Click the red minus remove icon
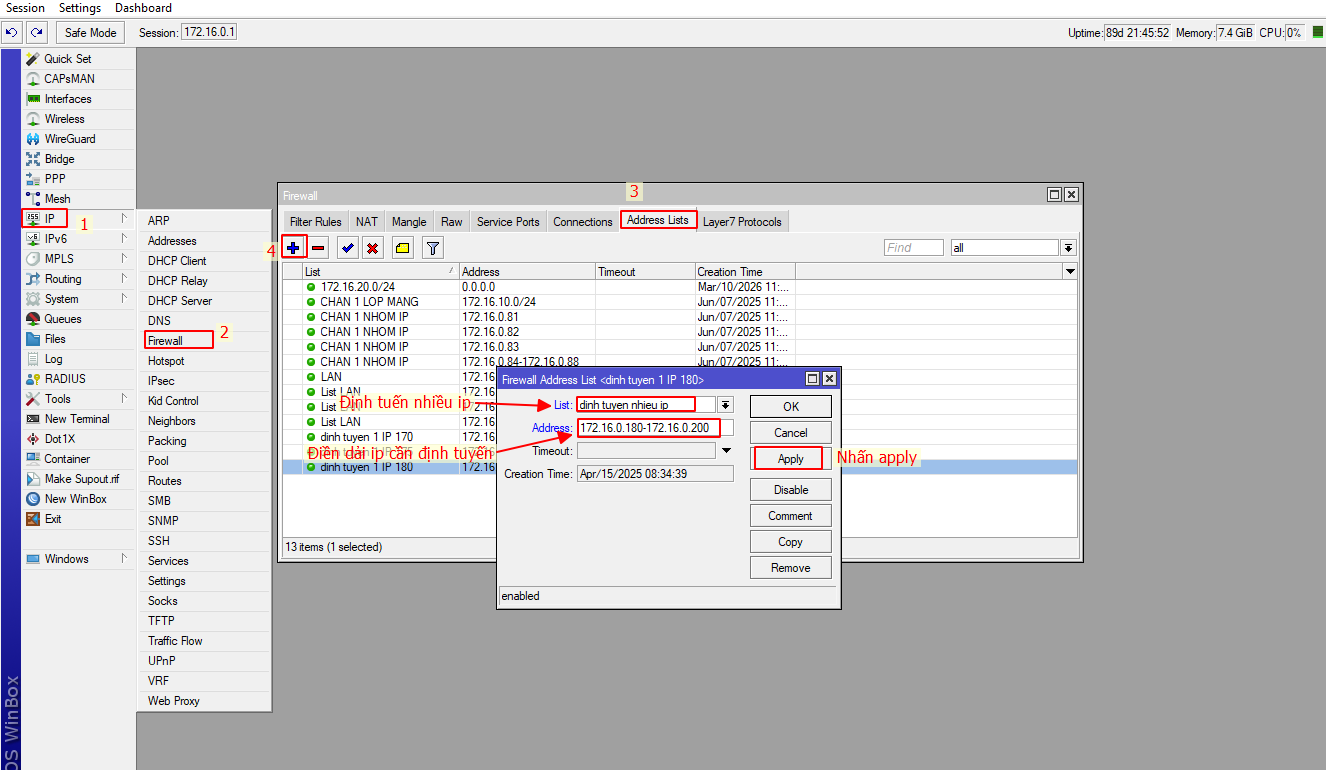 318,247
